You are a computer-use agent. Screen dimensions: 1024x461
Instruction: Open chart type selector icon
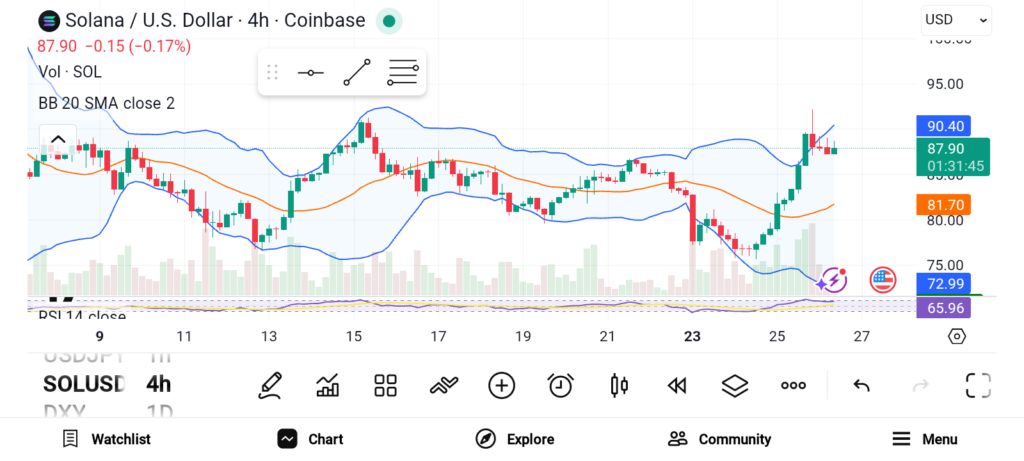click(327, 385)
